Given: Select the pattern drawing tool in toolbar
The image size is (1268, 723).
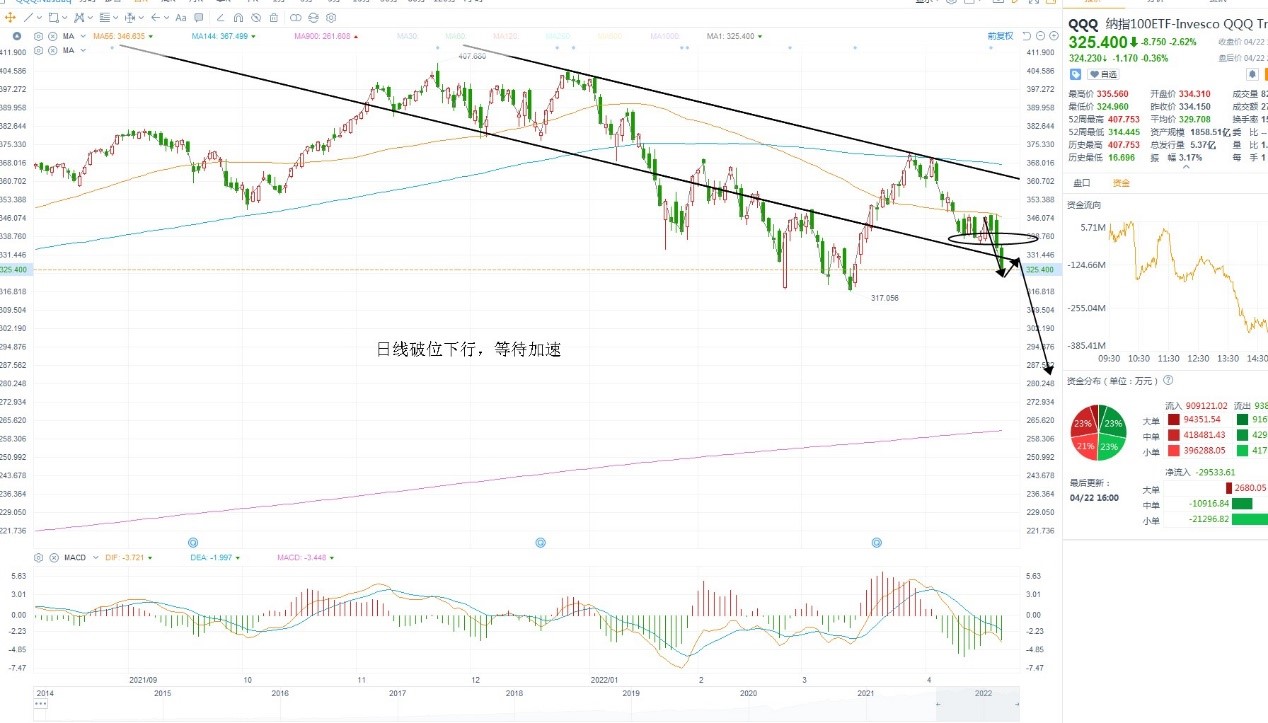Looking at the screenshot, I should pyautogui.click(x=78, y=17).
